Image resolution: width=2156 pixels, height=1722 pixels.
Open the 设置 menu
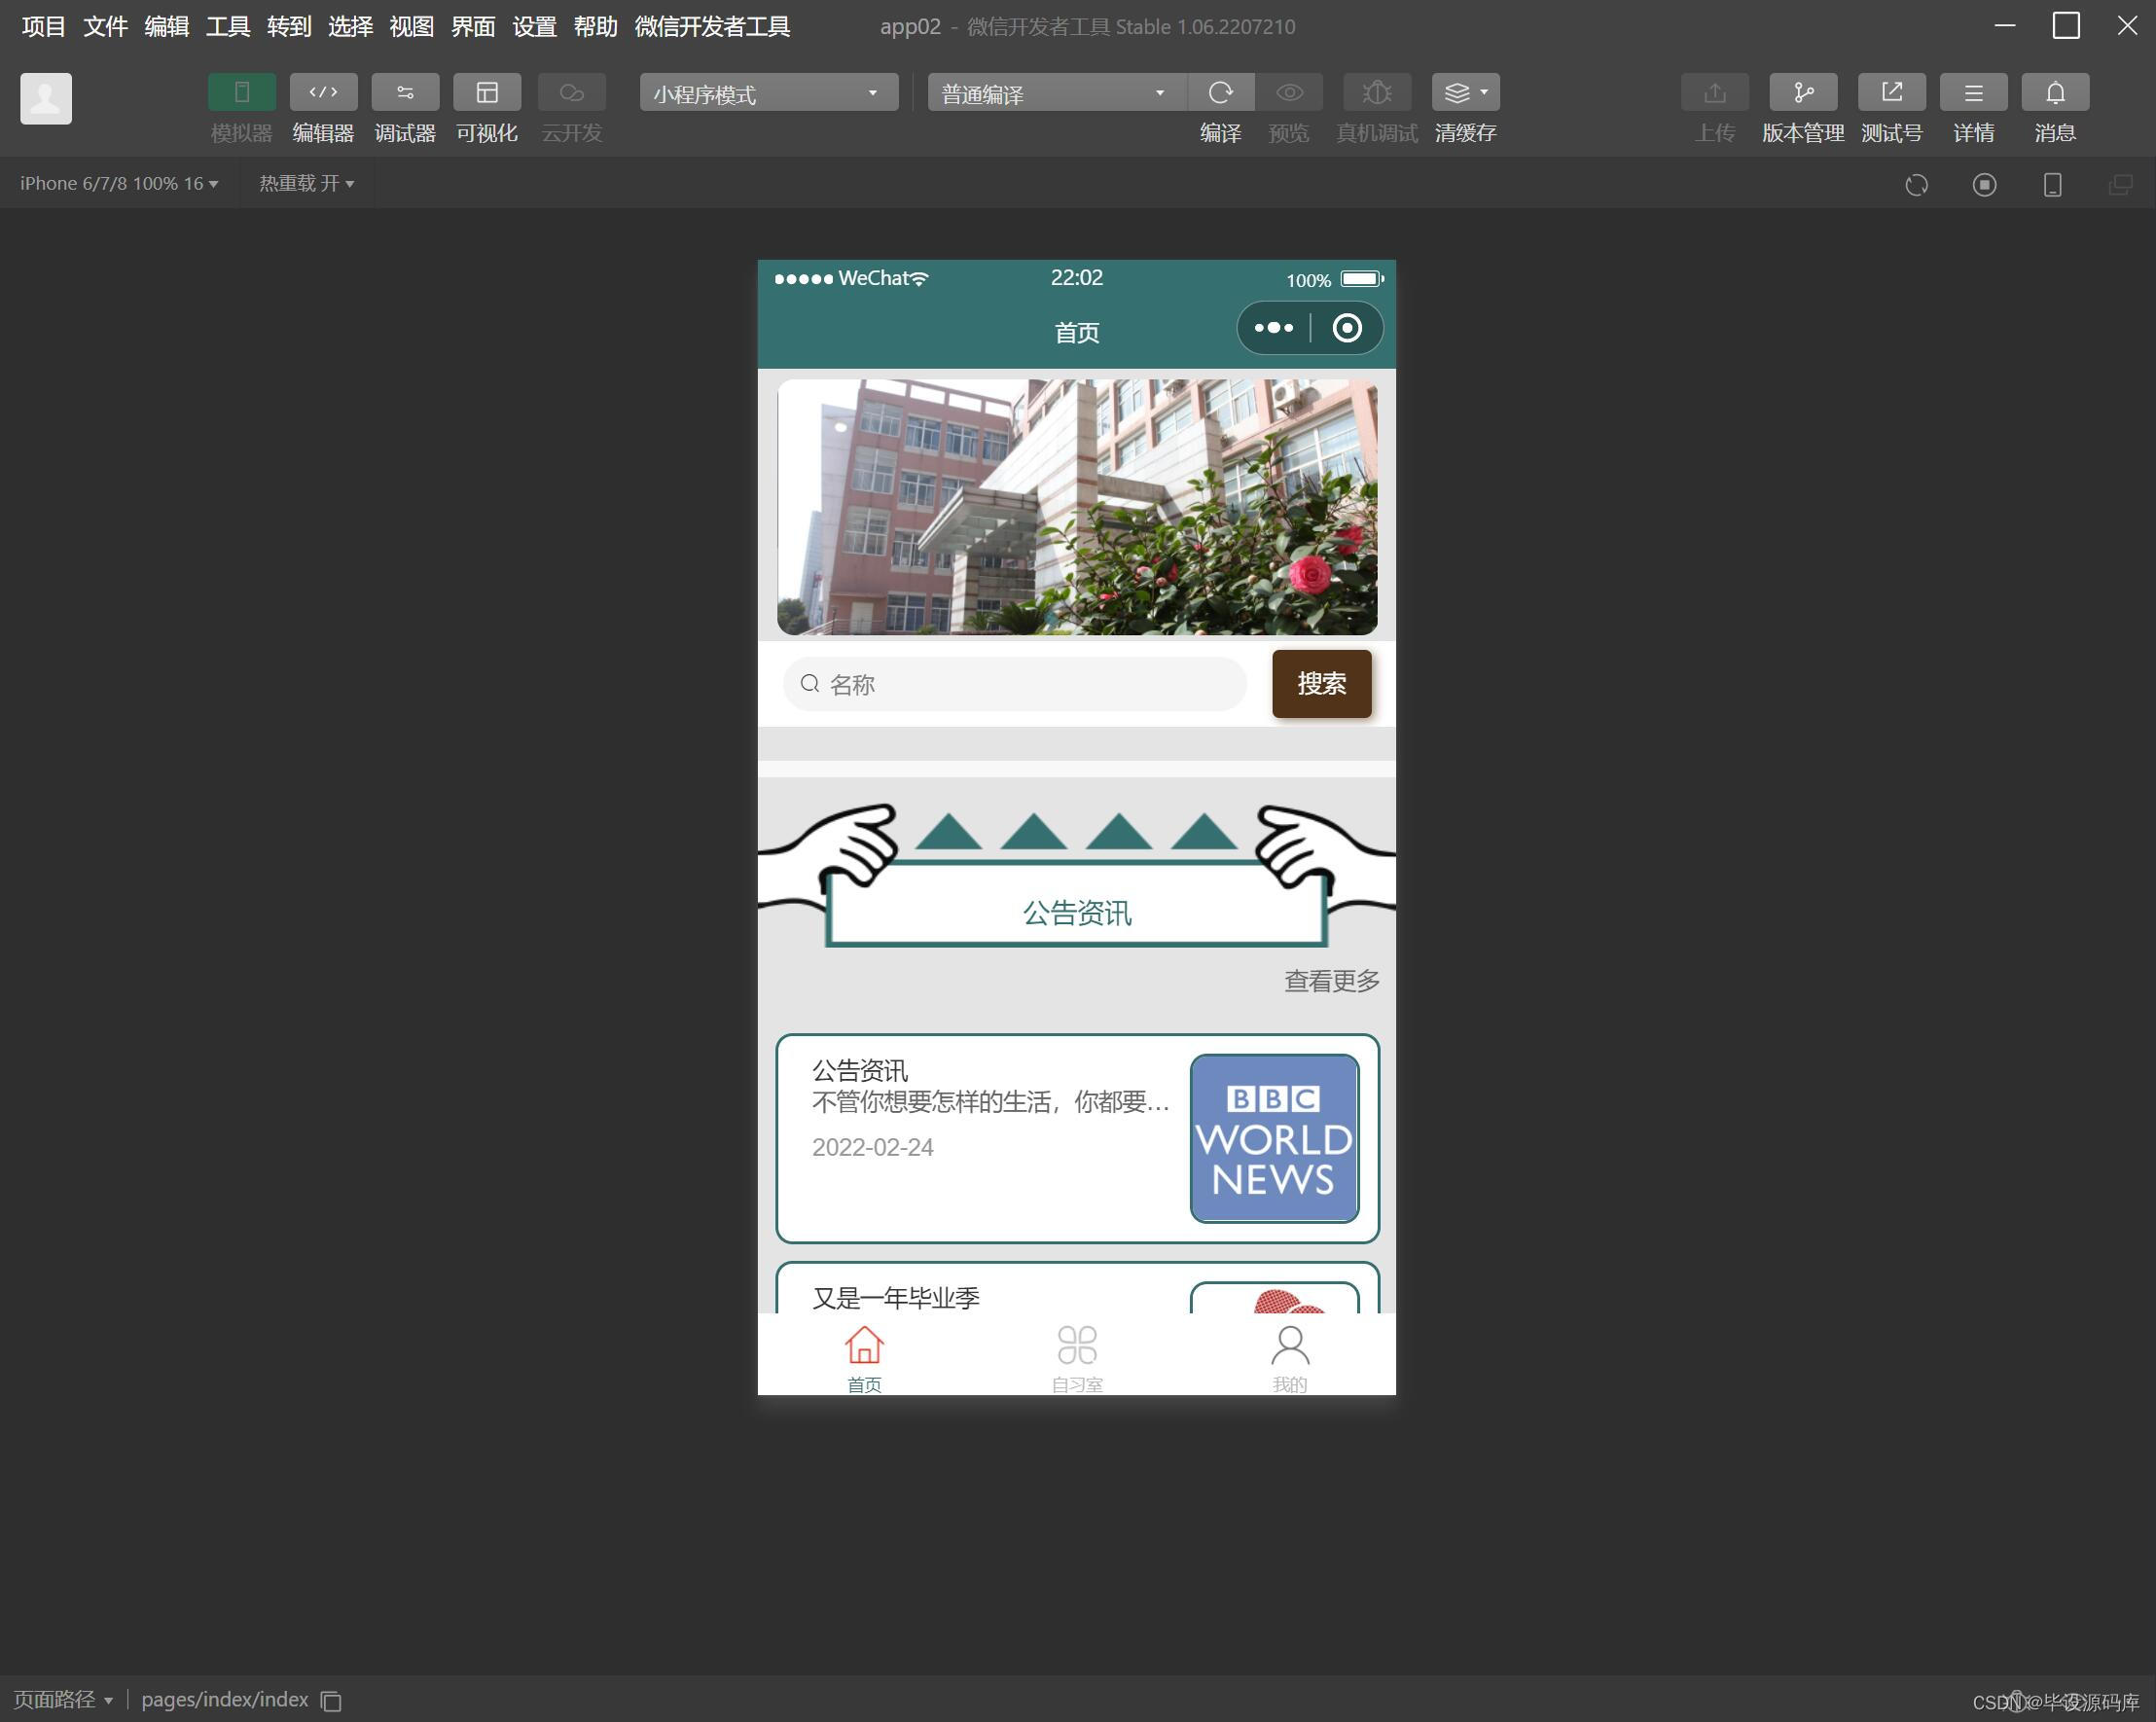coord(533,27)
